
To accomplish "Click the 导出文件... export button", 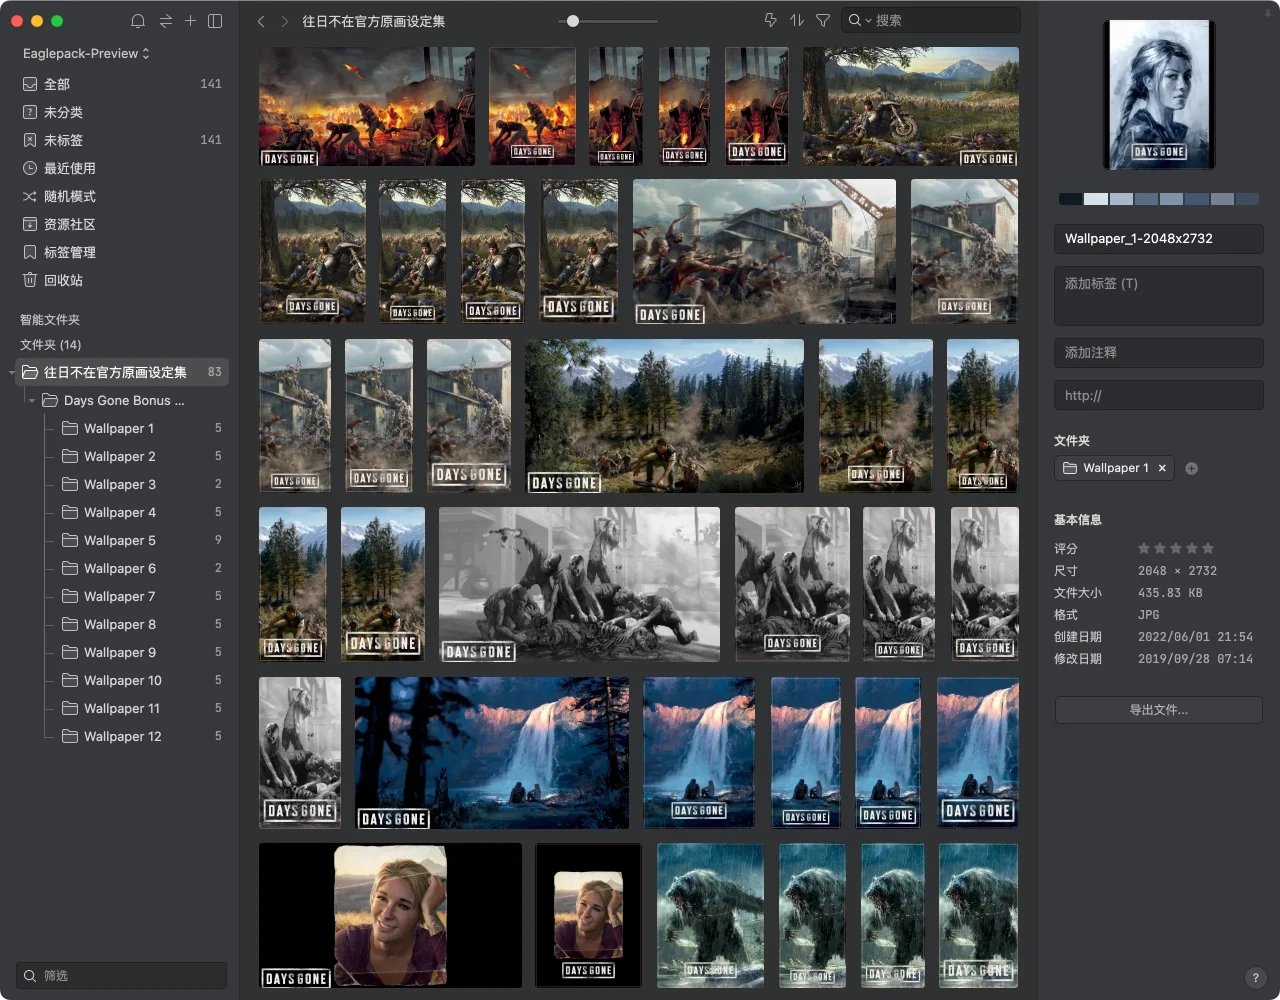I will (1159, 710).
